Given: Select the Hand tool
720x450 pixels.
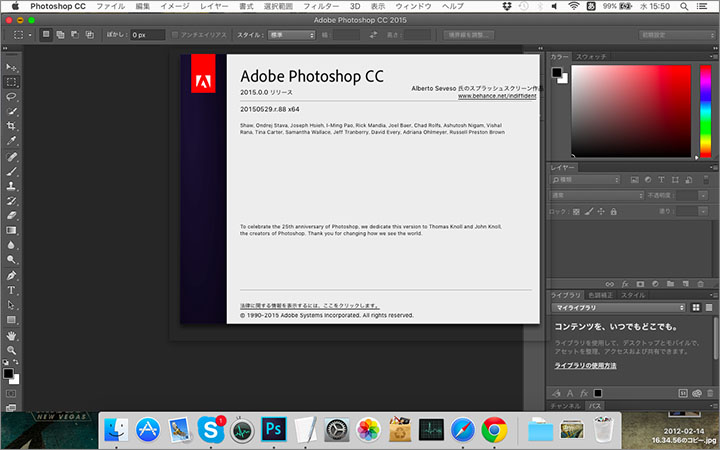Looking at the screenshot, I should coord(11,336).
